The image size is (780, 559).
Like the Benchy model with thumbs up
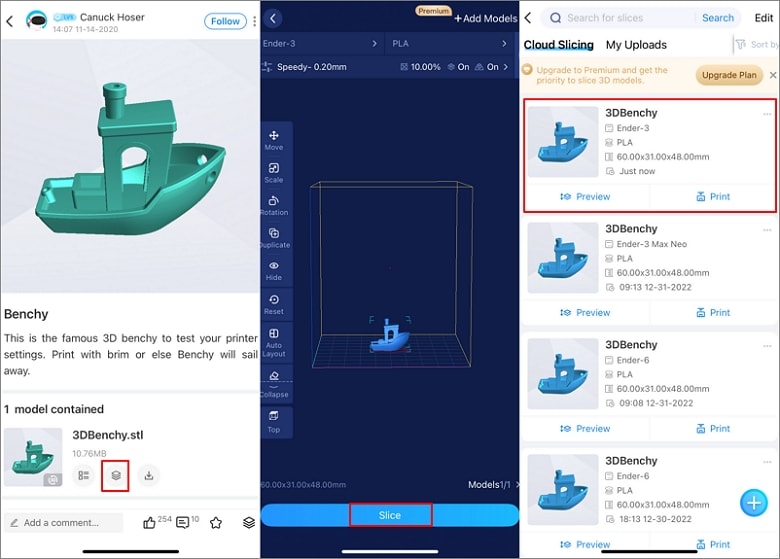(149, 523)
